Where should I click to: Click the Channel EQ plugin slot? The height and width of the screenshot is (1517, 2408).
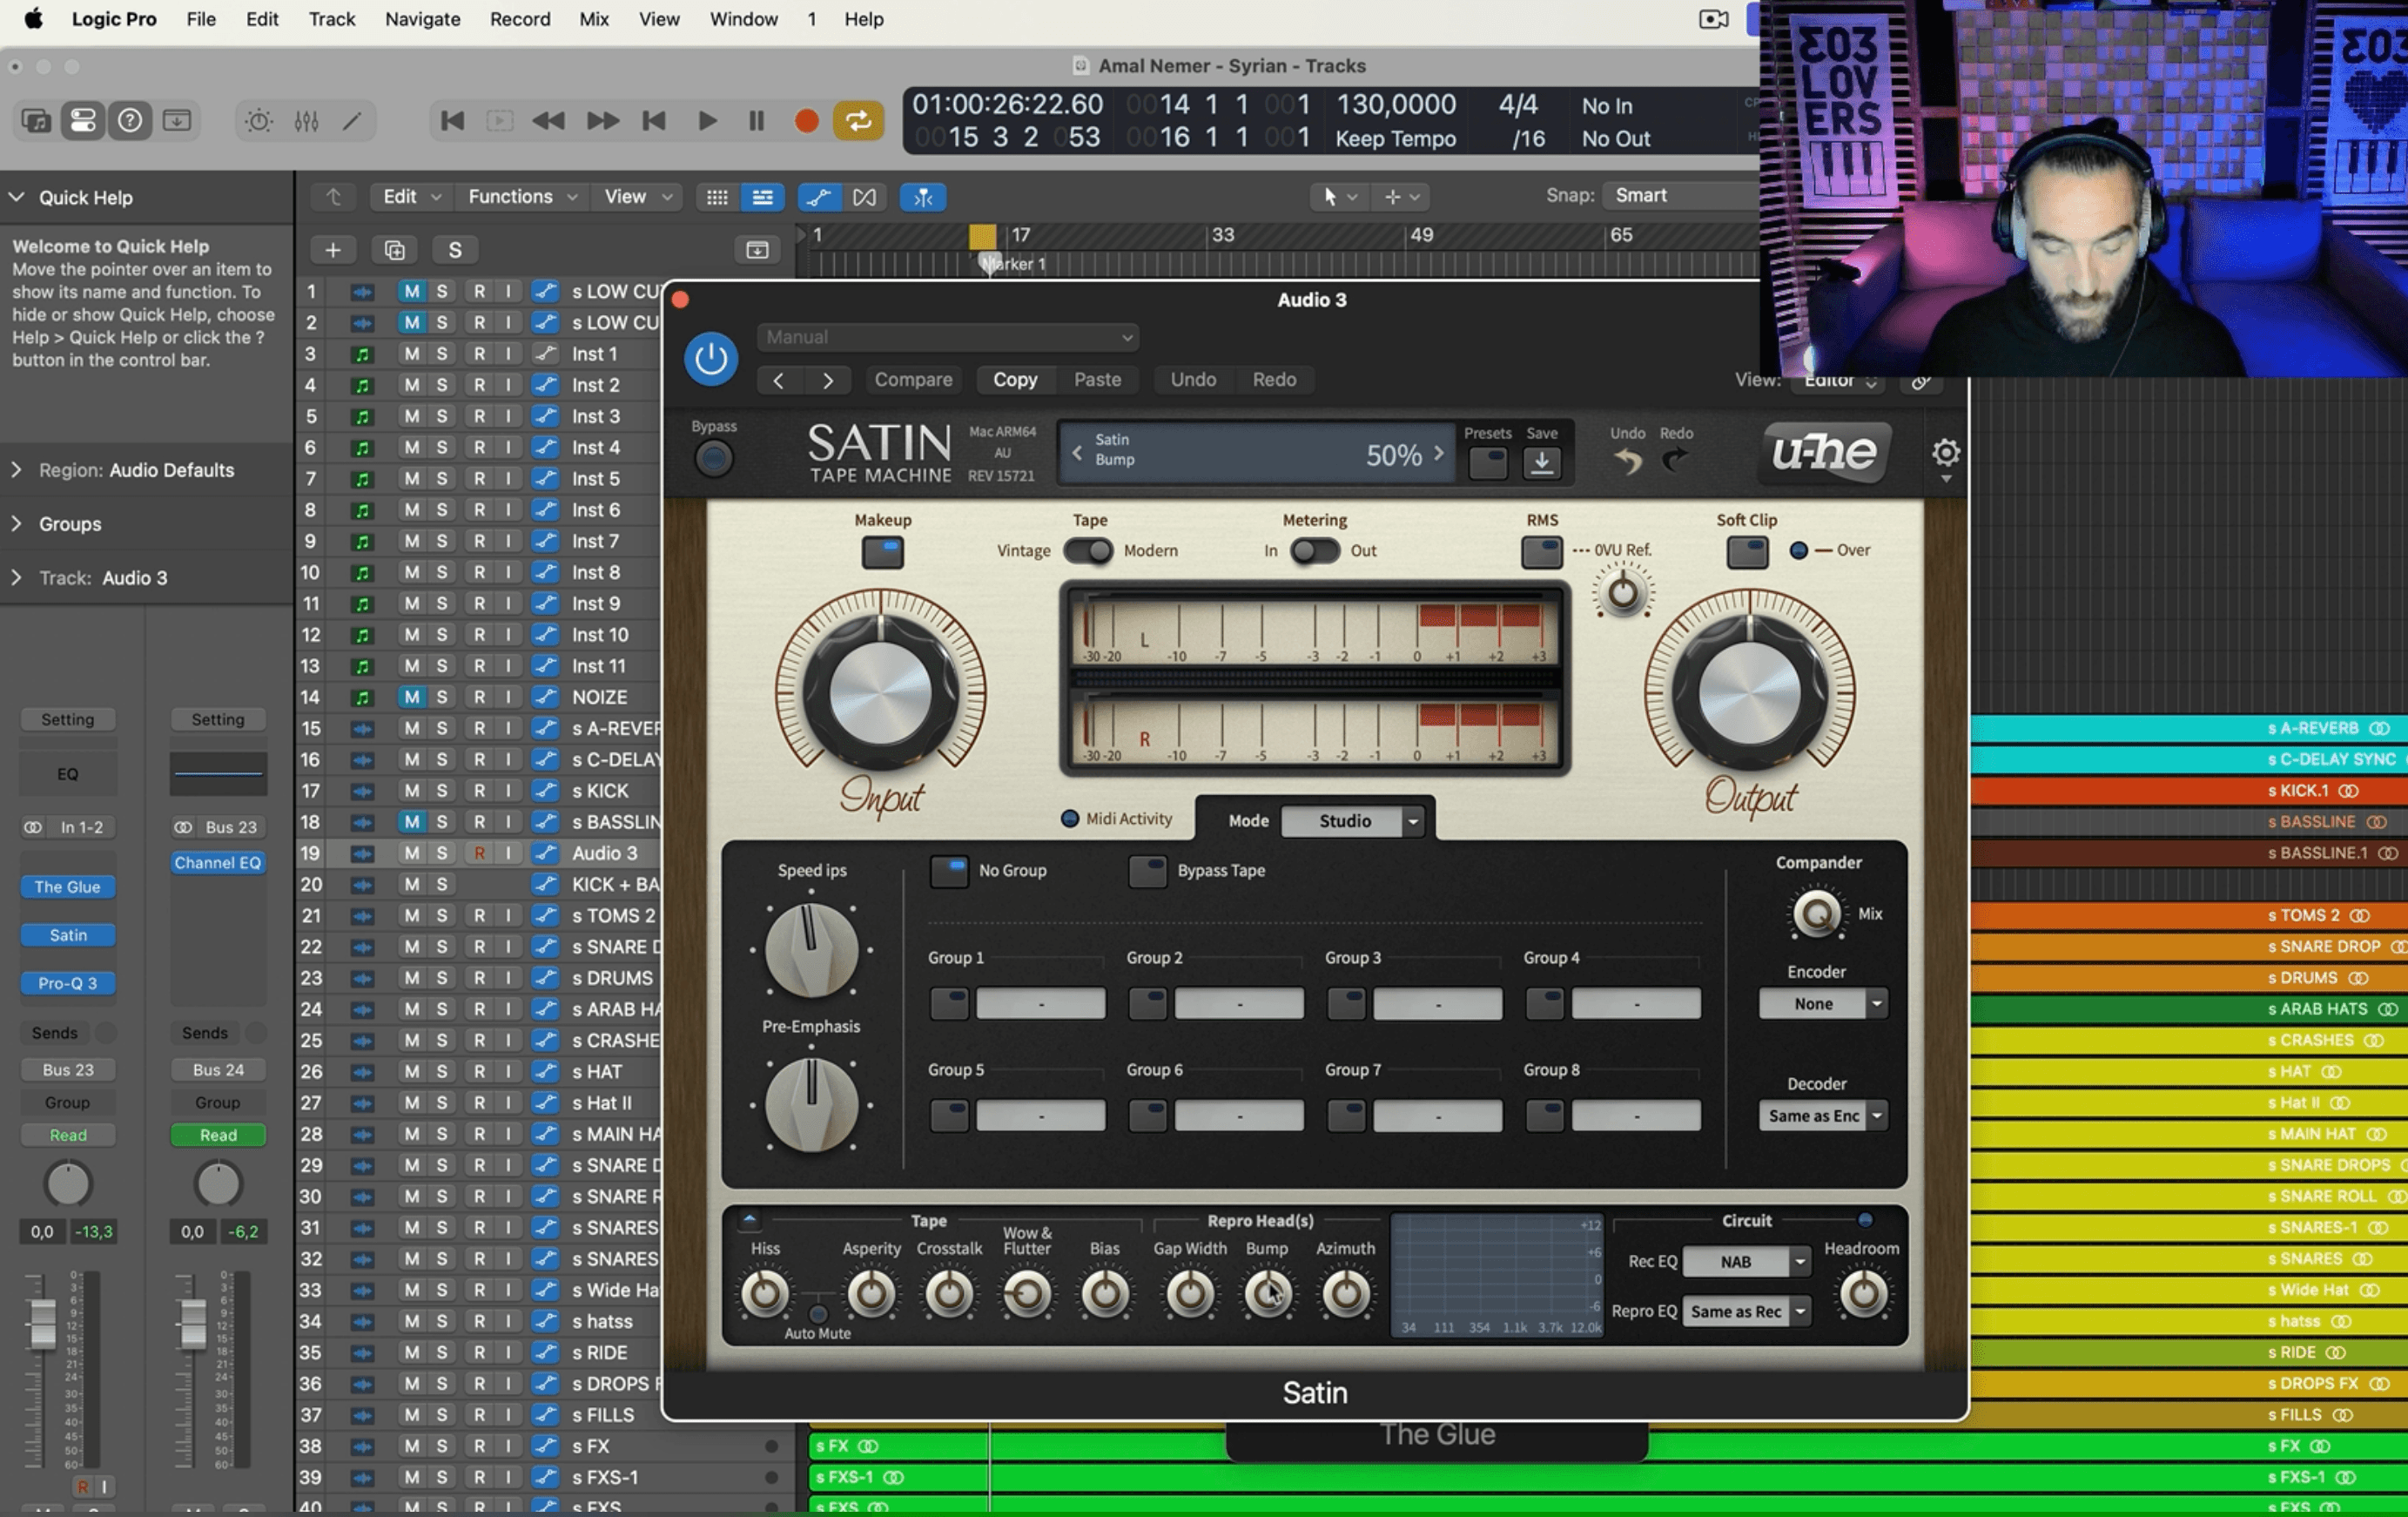click(x=218, y=863)
